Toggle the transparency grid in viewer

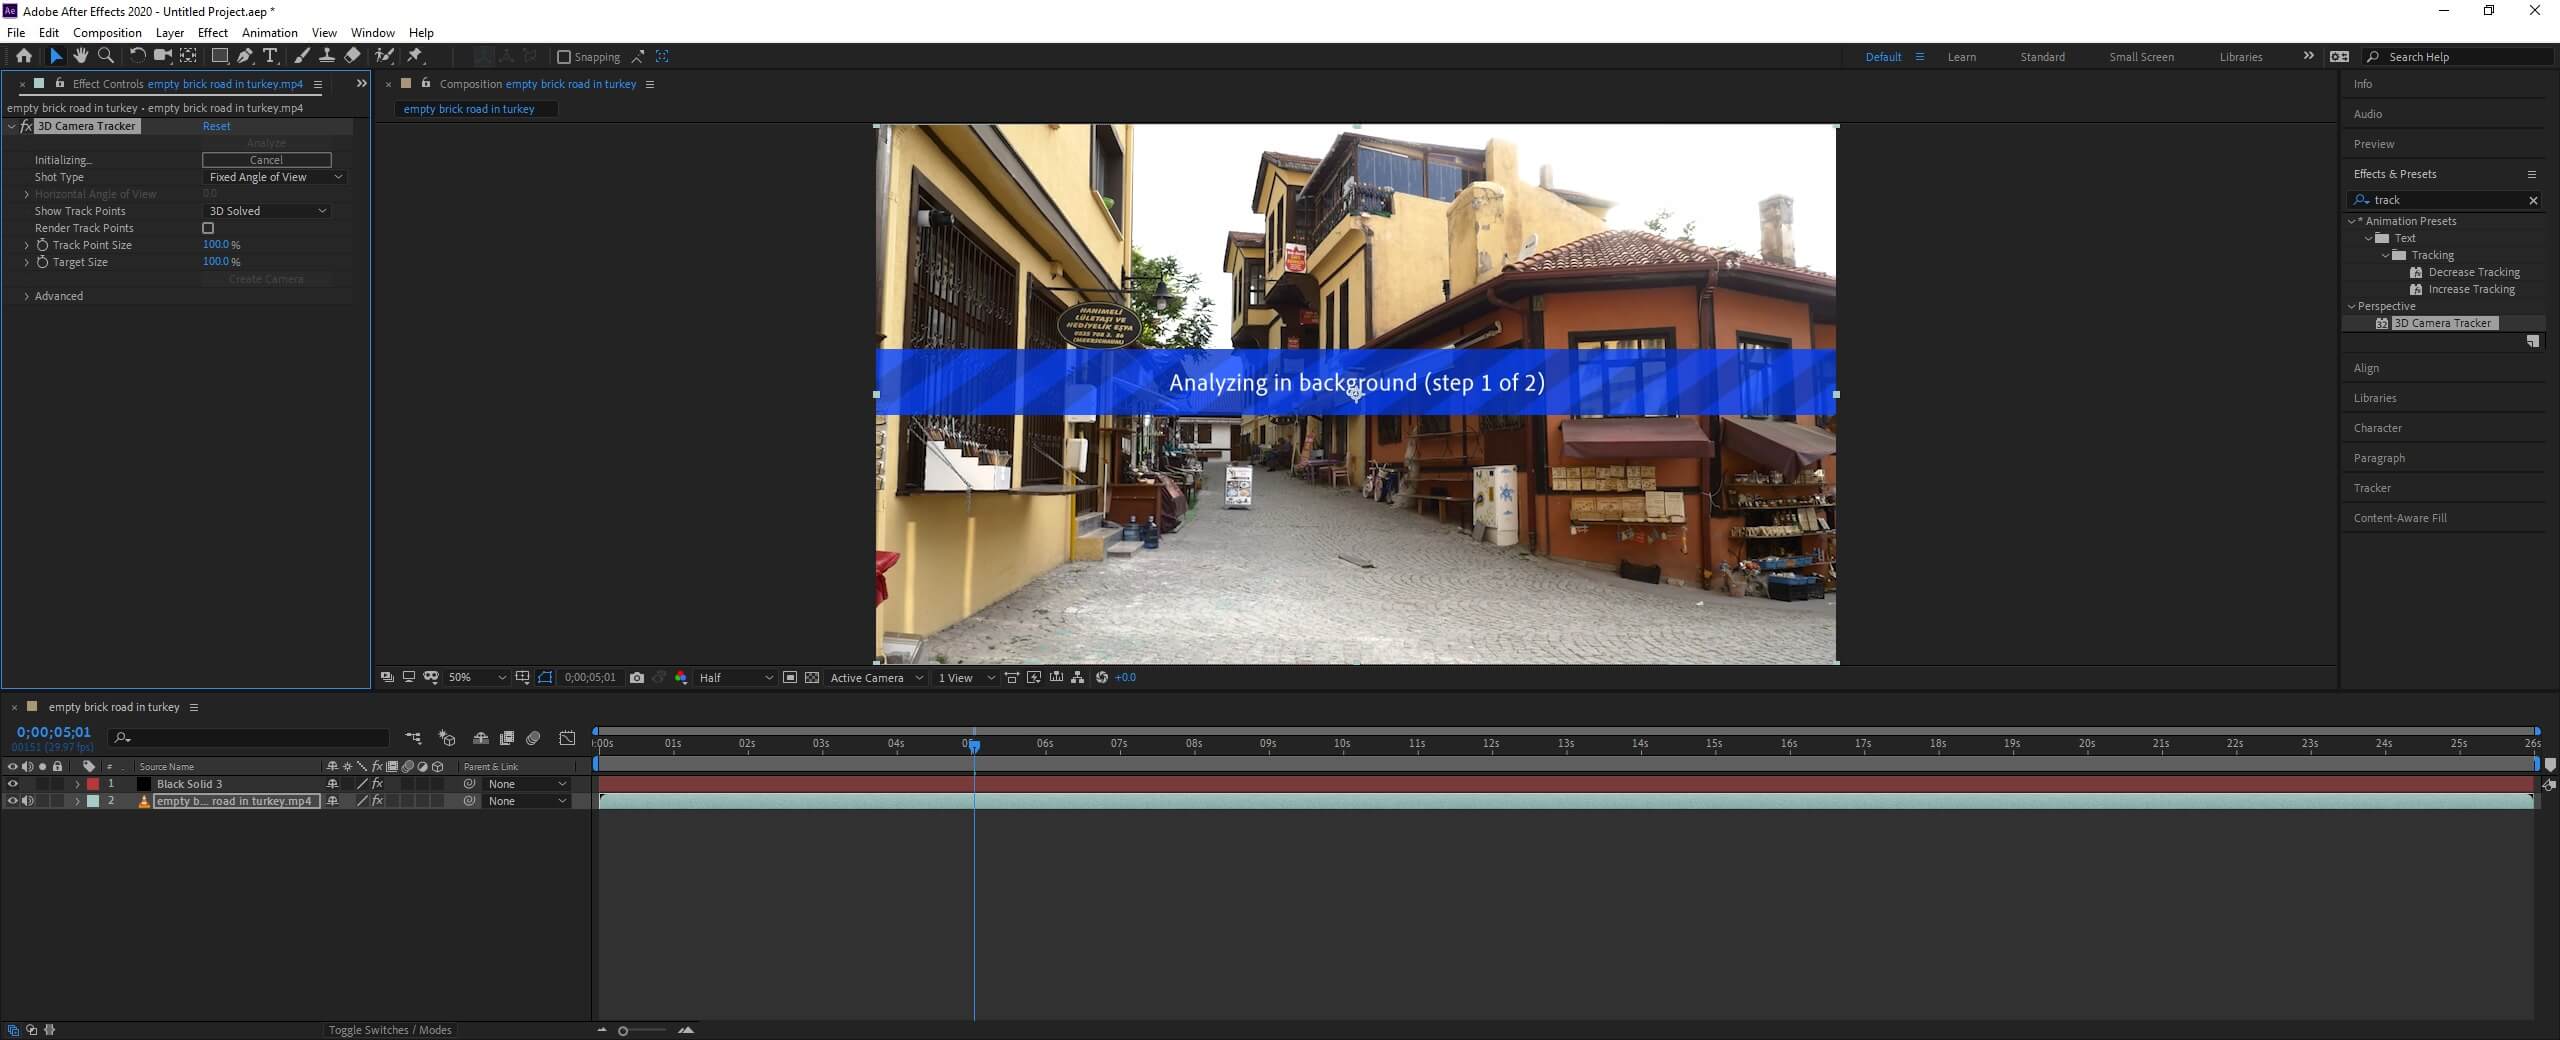[812, 678]
